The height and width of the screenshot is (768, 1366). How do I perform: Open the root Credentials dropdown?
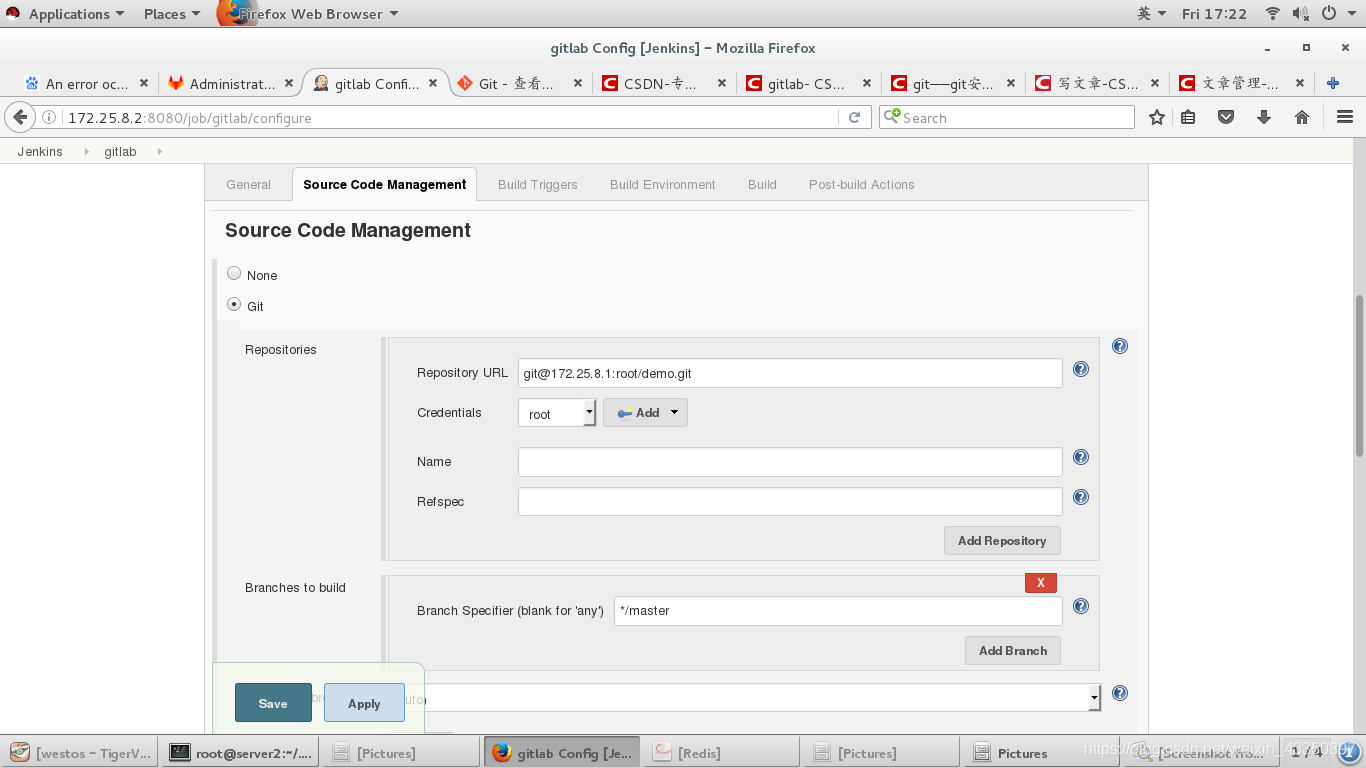pyautogui.click(x=557, y=413)
